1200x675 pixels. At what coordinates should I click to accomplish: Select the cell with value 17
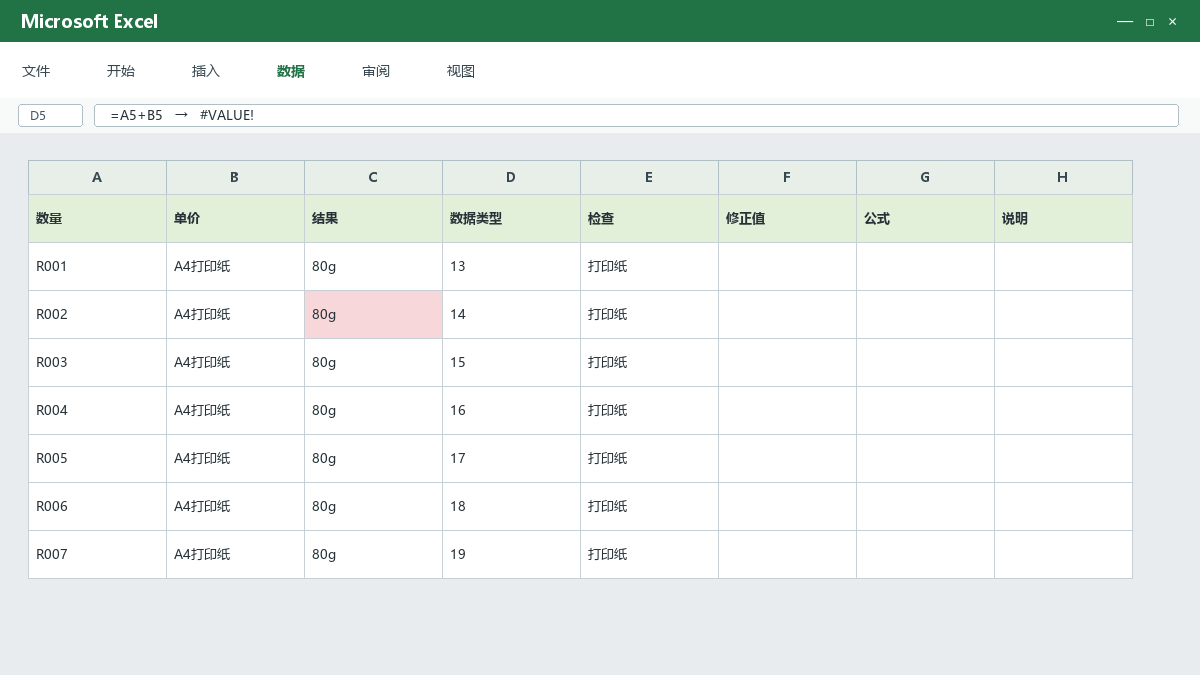point(511,458)
